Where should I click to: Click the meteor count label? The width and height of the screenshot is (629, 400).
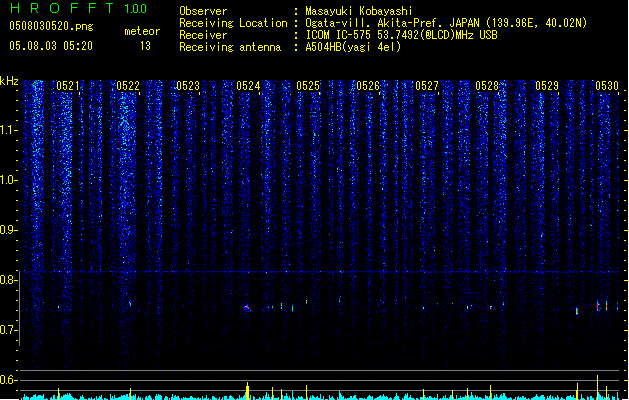click(142, 31)
